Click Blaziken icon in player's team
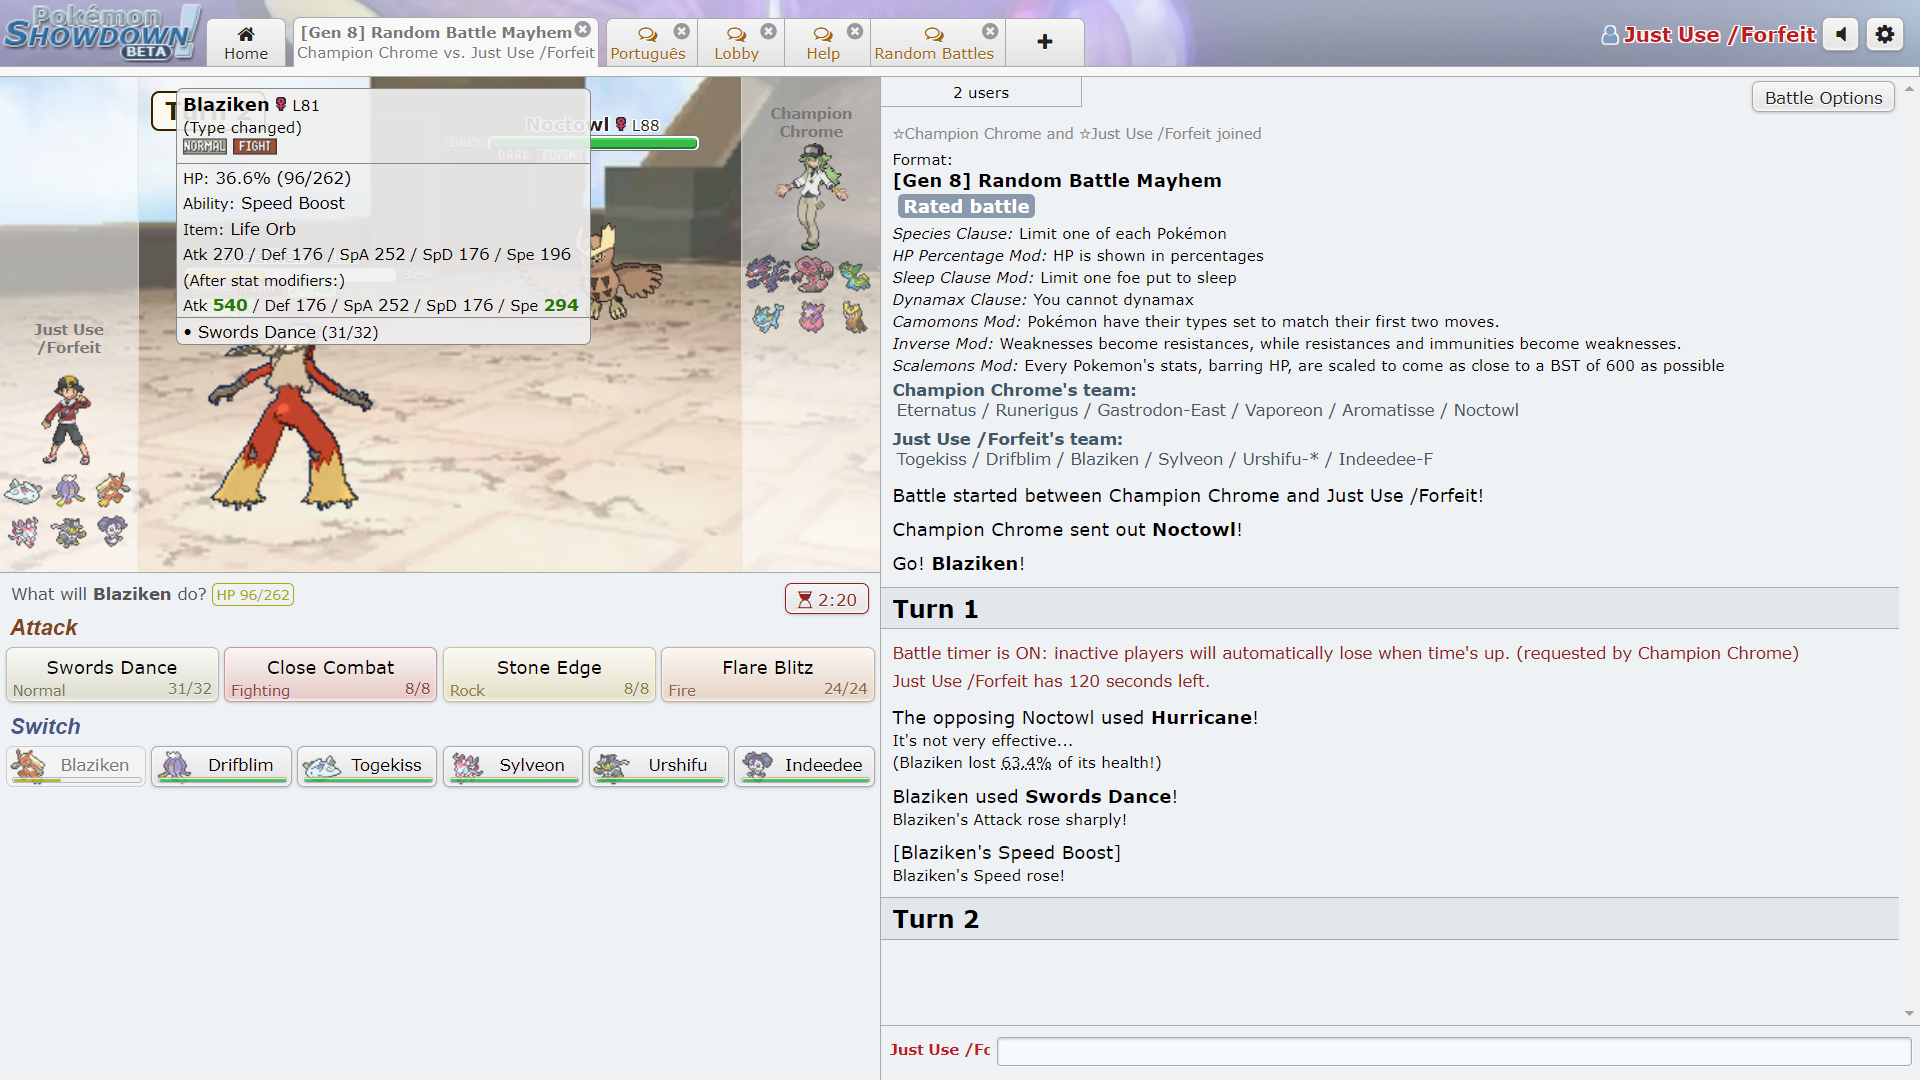Screen dimensions: 1920x1080 pos(113,490)
